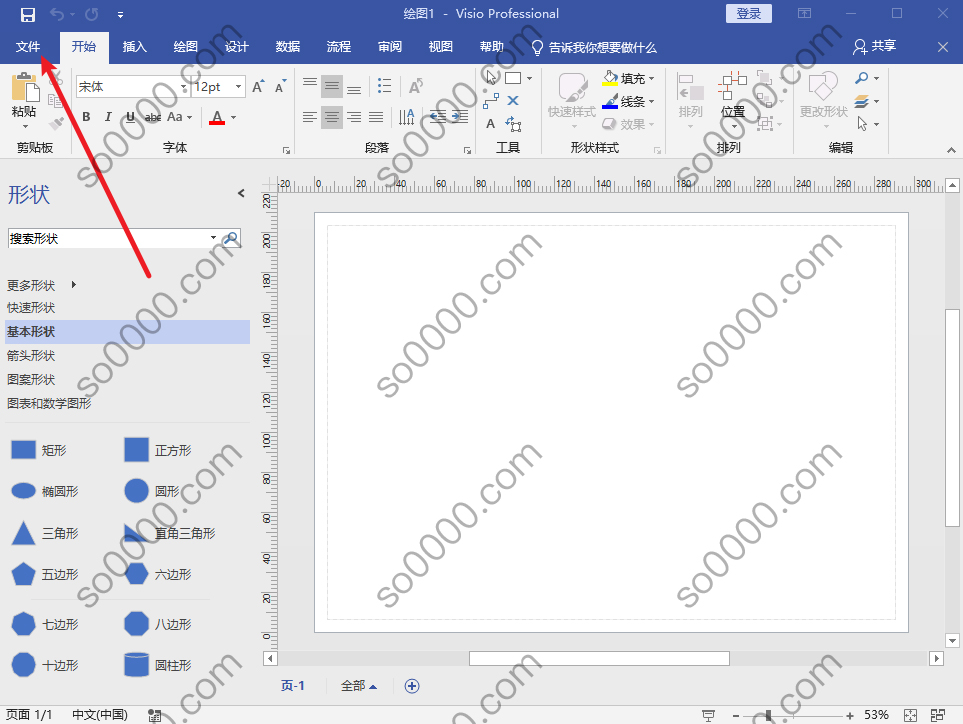Click the layers icon in 编辑
The height and width of the screenshot is (724, 963).
(x=862, y=101)
